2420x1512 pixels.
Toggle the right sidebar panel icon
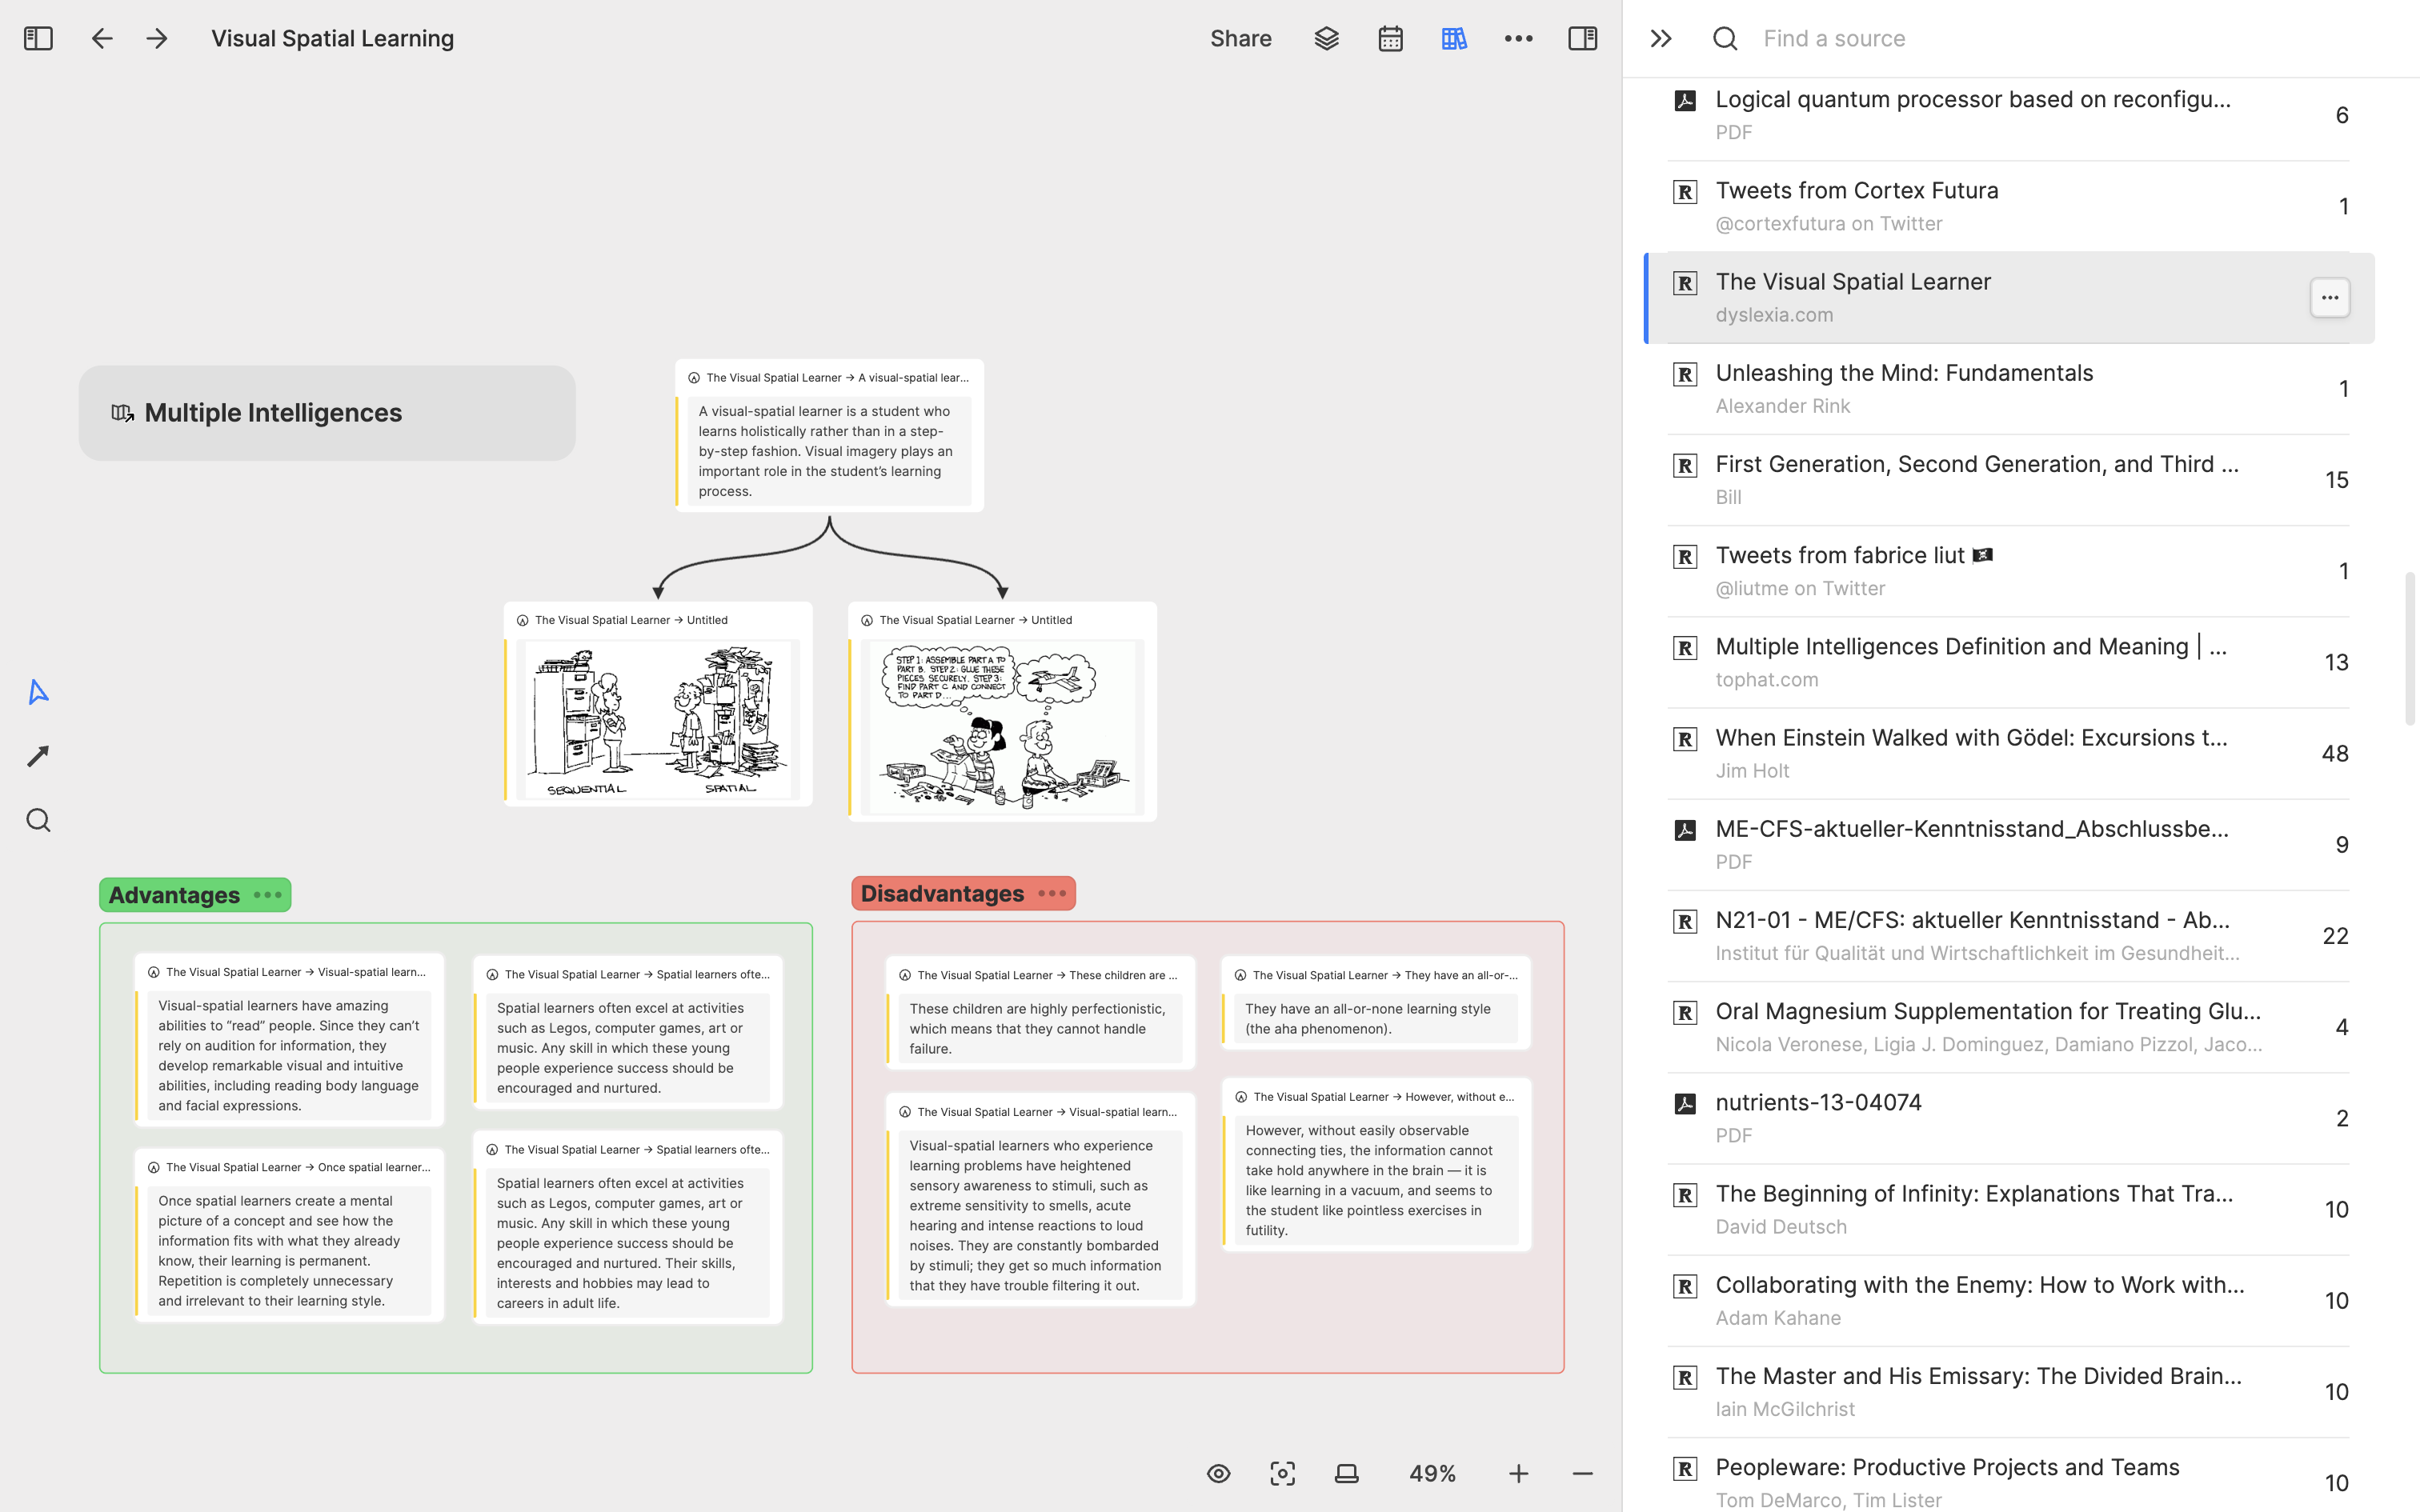click(x=1582, y=38)
